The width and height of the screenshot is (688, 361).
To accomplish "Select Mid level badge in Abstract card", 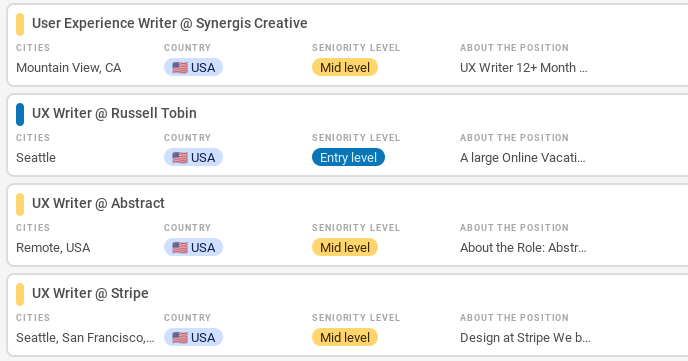I will 345,247.
